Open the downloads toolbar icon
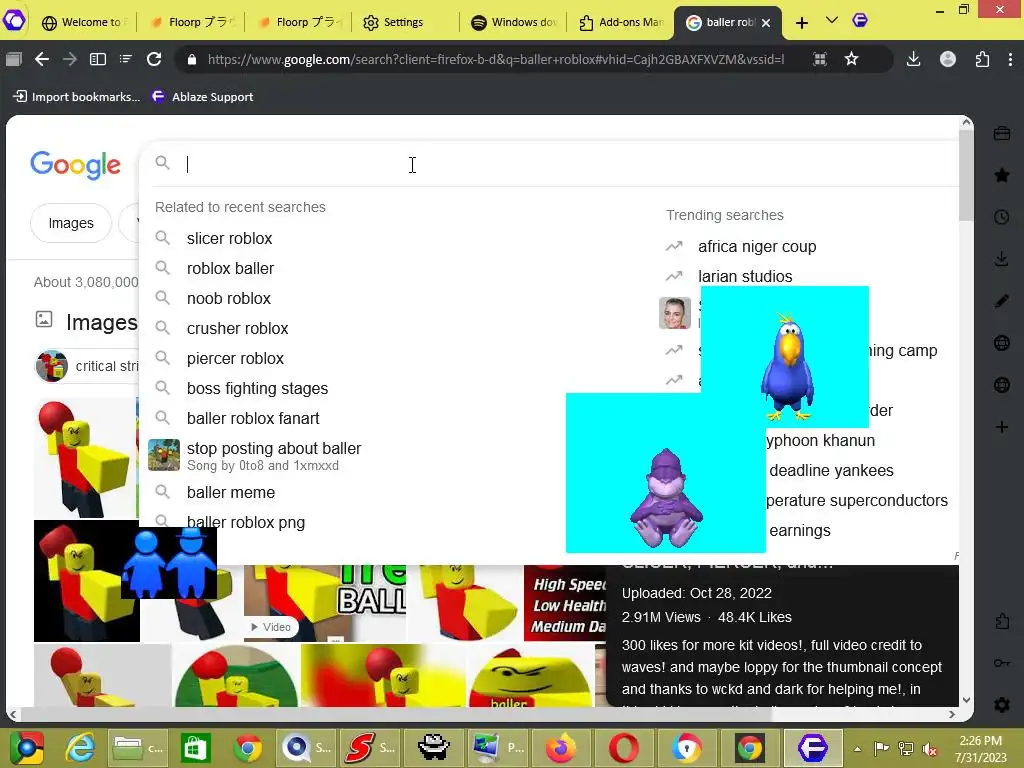Viewport: 1024px width, 768px height. click(x=914, y=59)
